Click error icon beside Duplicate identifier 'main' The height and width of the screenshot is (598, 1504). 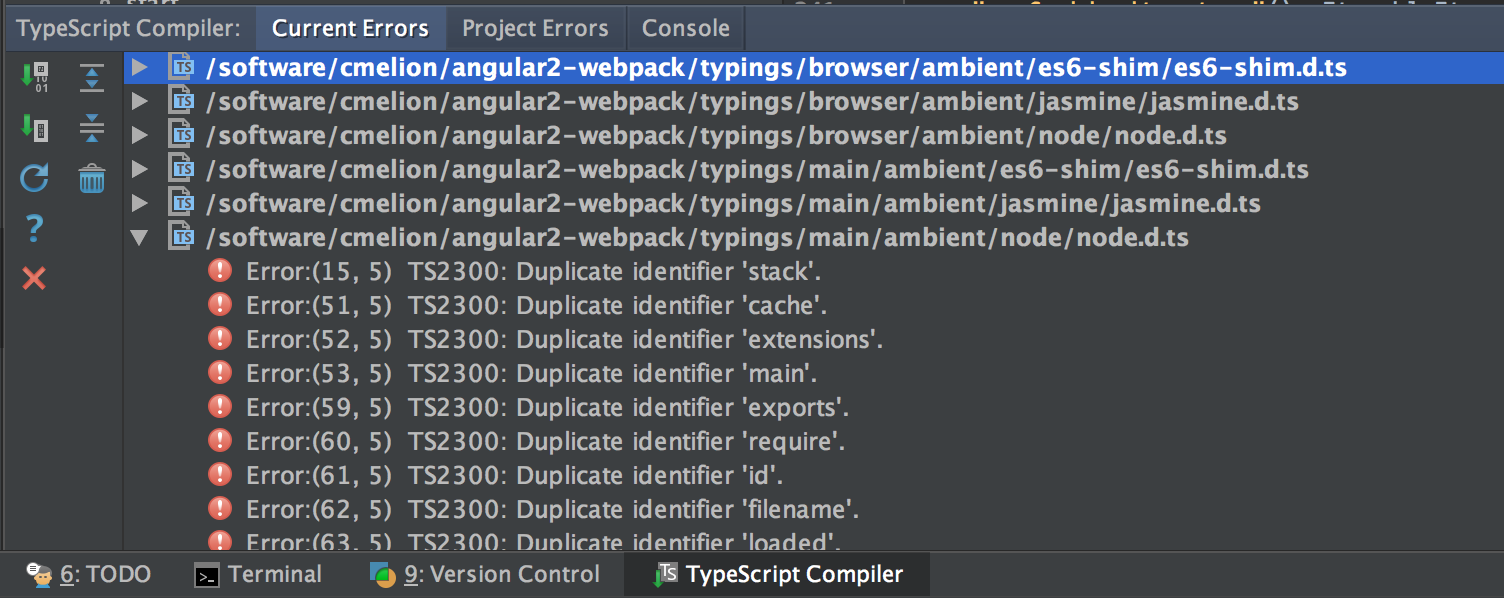[x=220, y=373]
